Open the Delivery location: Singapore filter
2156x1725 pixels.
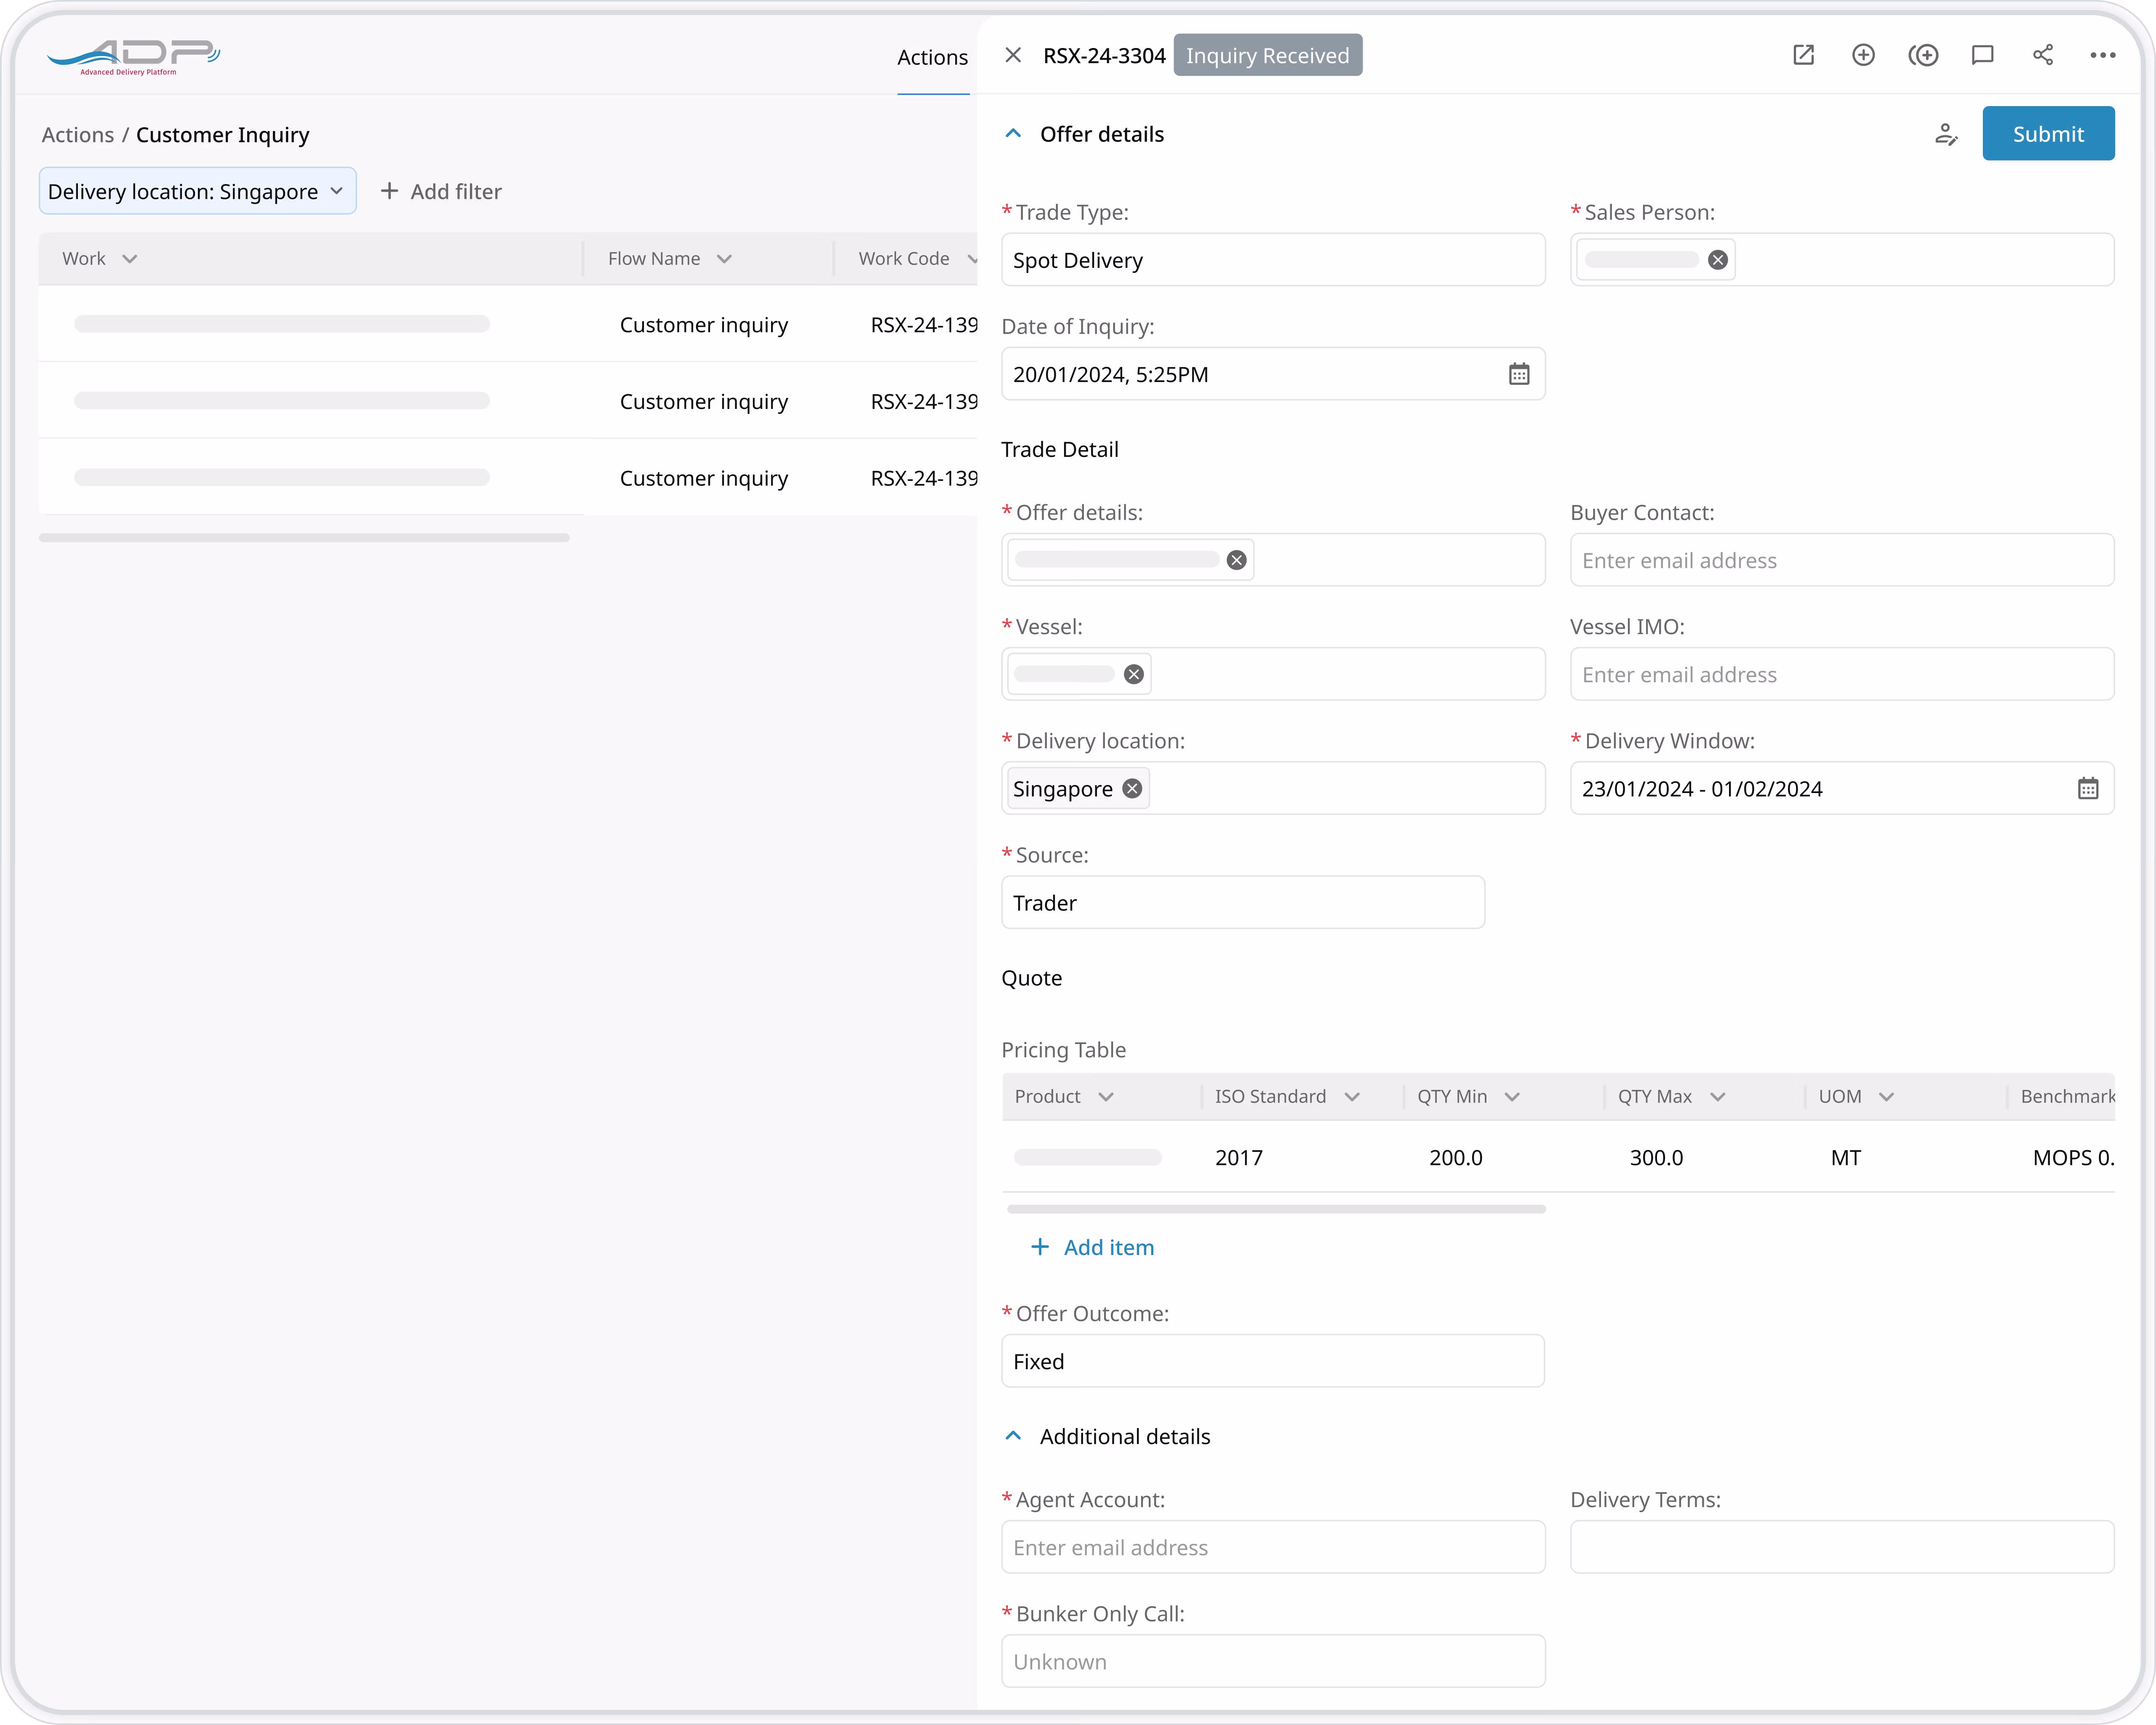pos(198,191)
